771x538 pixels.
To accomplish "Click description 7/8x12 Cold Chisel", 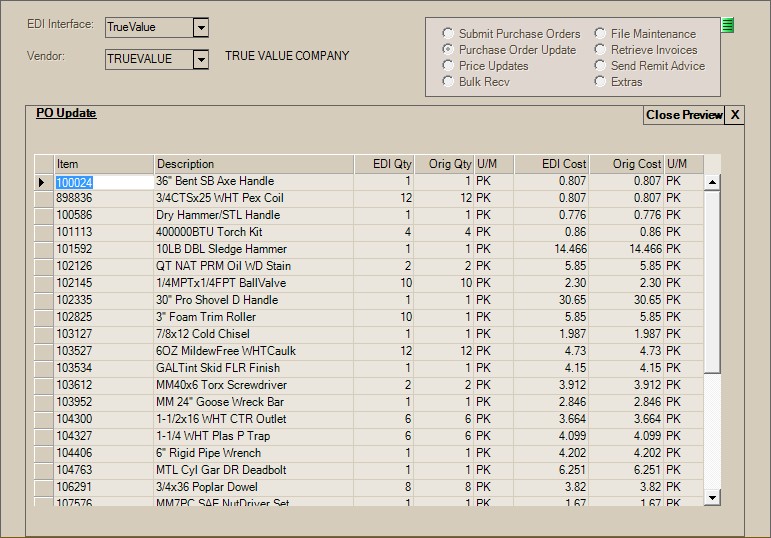I will point(203,334).
